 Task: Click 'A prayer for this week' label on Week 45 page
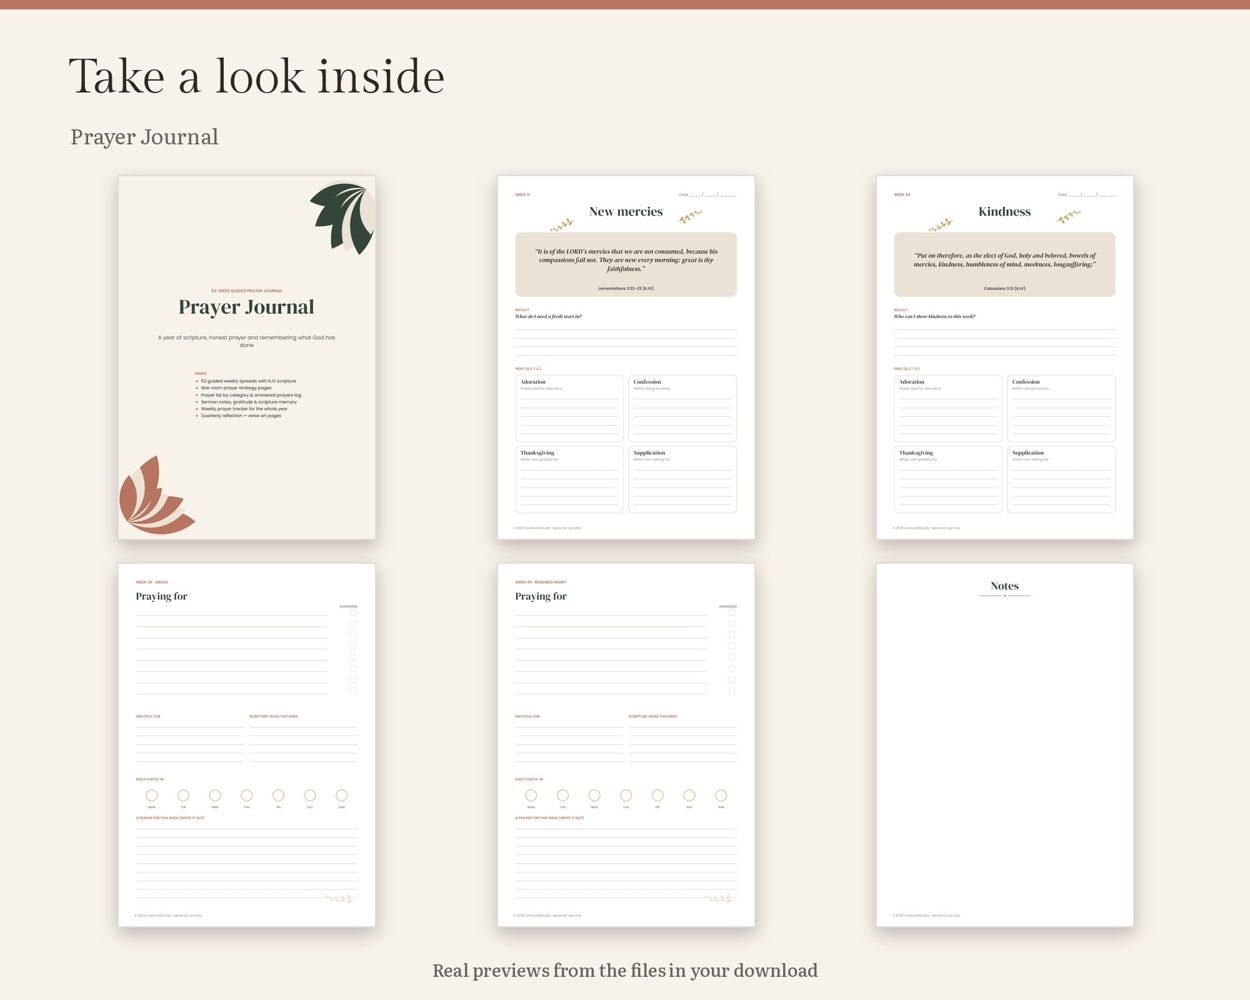pos(550,818)
